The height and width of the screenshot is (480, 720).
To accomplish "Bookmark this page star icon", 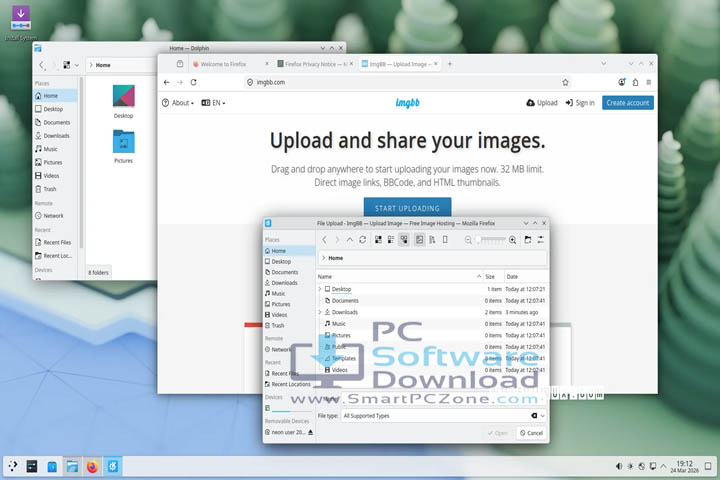I will tap(565, 82).
